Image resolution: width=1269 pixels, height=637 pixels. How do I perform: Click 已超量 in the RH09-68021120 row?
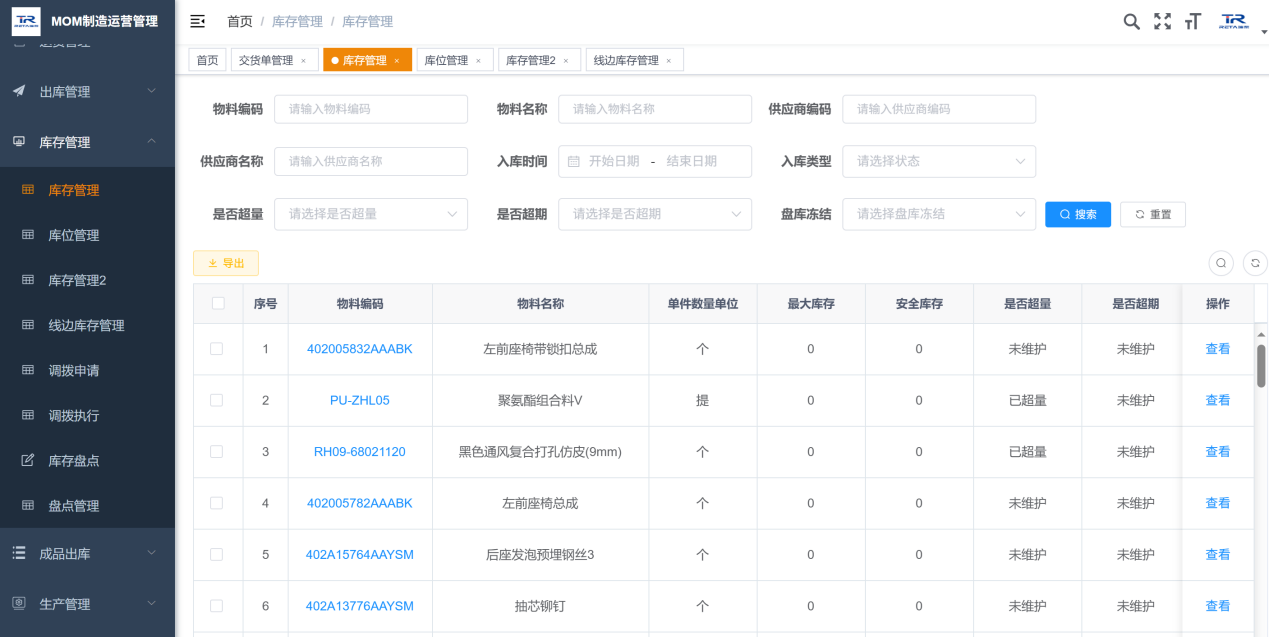pyautogui.click(x=1028, y=452)
